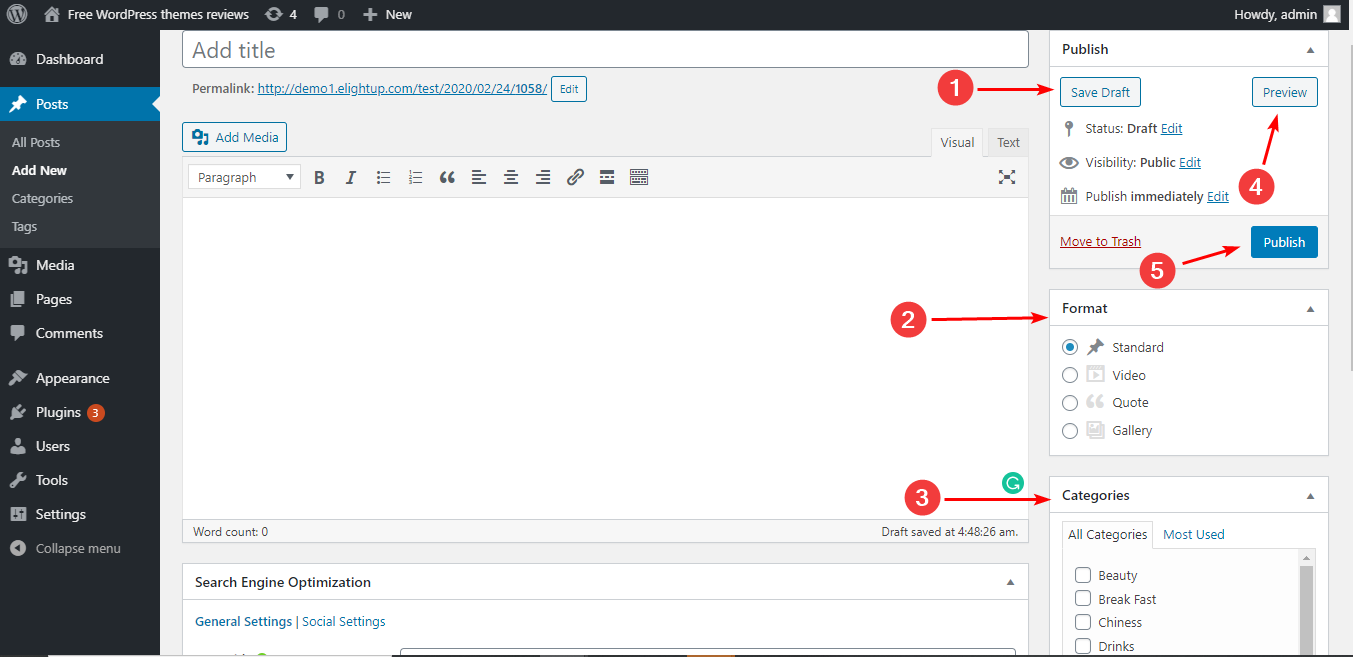This screenshot has height=657, width=1353.
Task: Insert a blockquote
Action: 447,177
